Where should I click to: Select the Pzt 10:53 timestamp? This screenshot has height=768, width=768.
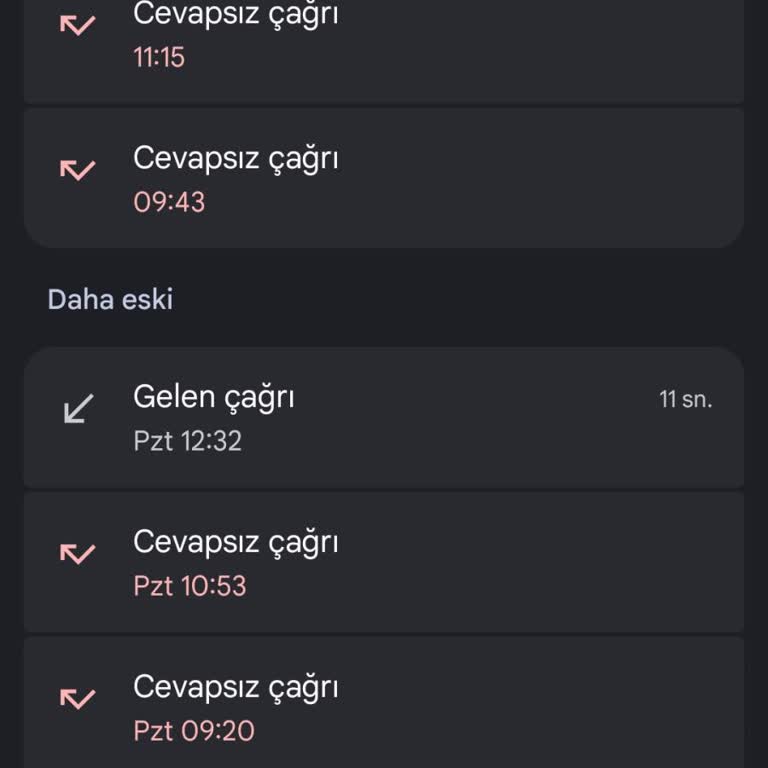[190, 585]
